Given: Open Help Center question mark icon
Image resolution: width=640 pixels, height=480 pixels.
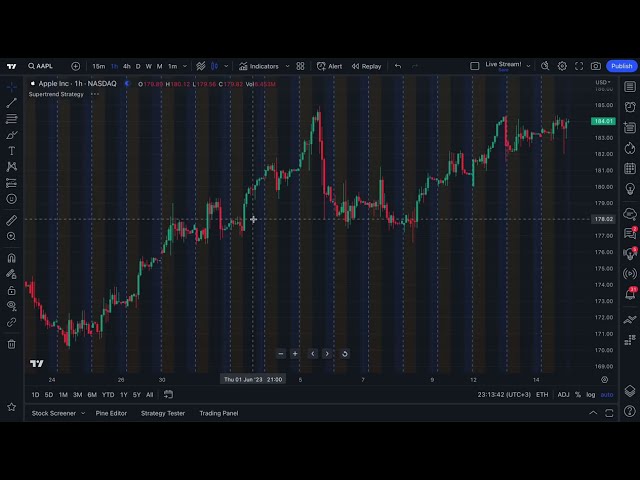Looking at the screenshot, I should (630, 411).
